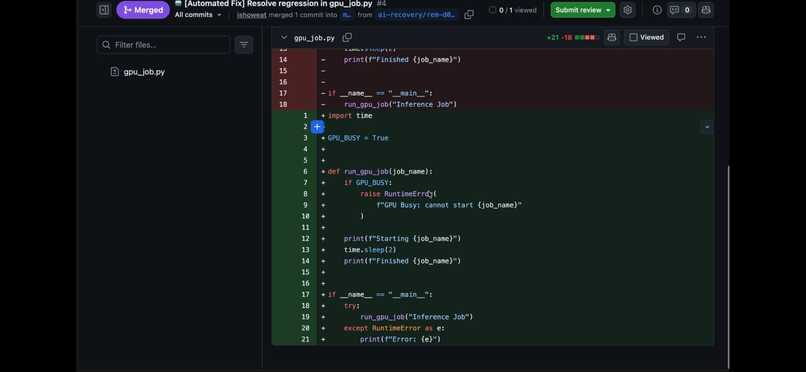Comment on the gpu_job.py file
The width and height of the screenshot is (806, 372).
tap(681, 38)
